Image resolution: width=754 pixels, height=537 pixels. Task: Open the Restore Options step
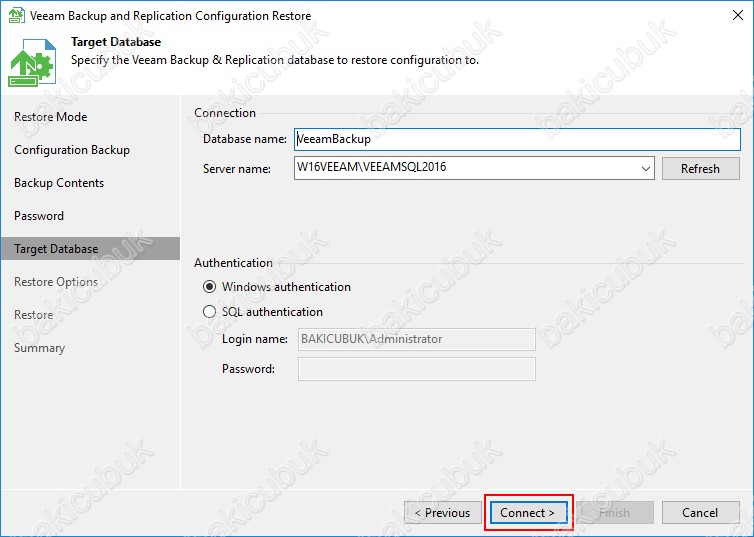click(56, 282)
